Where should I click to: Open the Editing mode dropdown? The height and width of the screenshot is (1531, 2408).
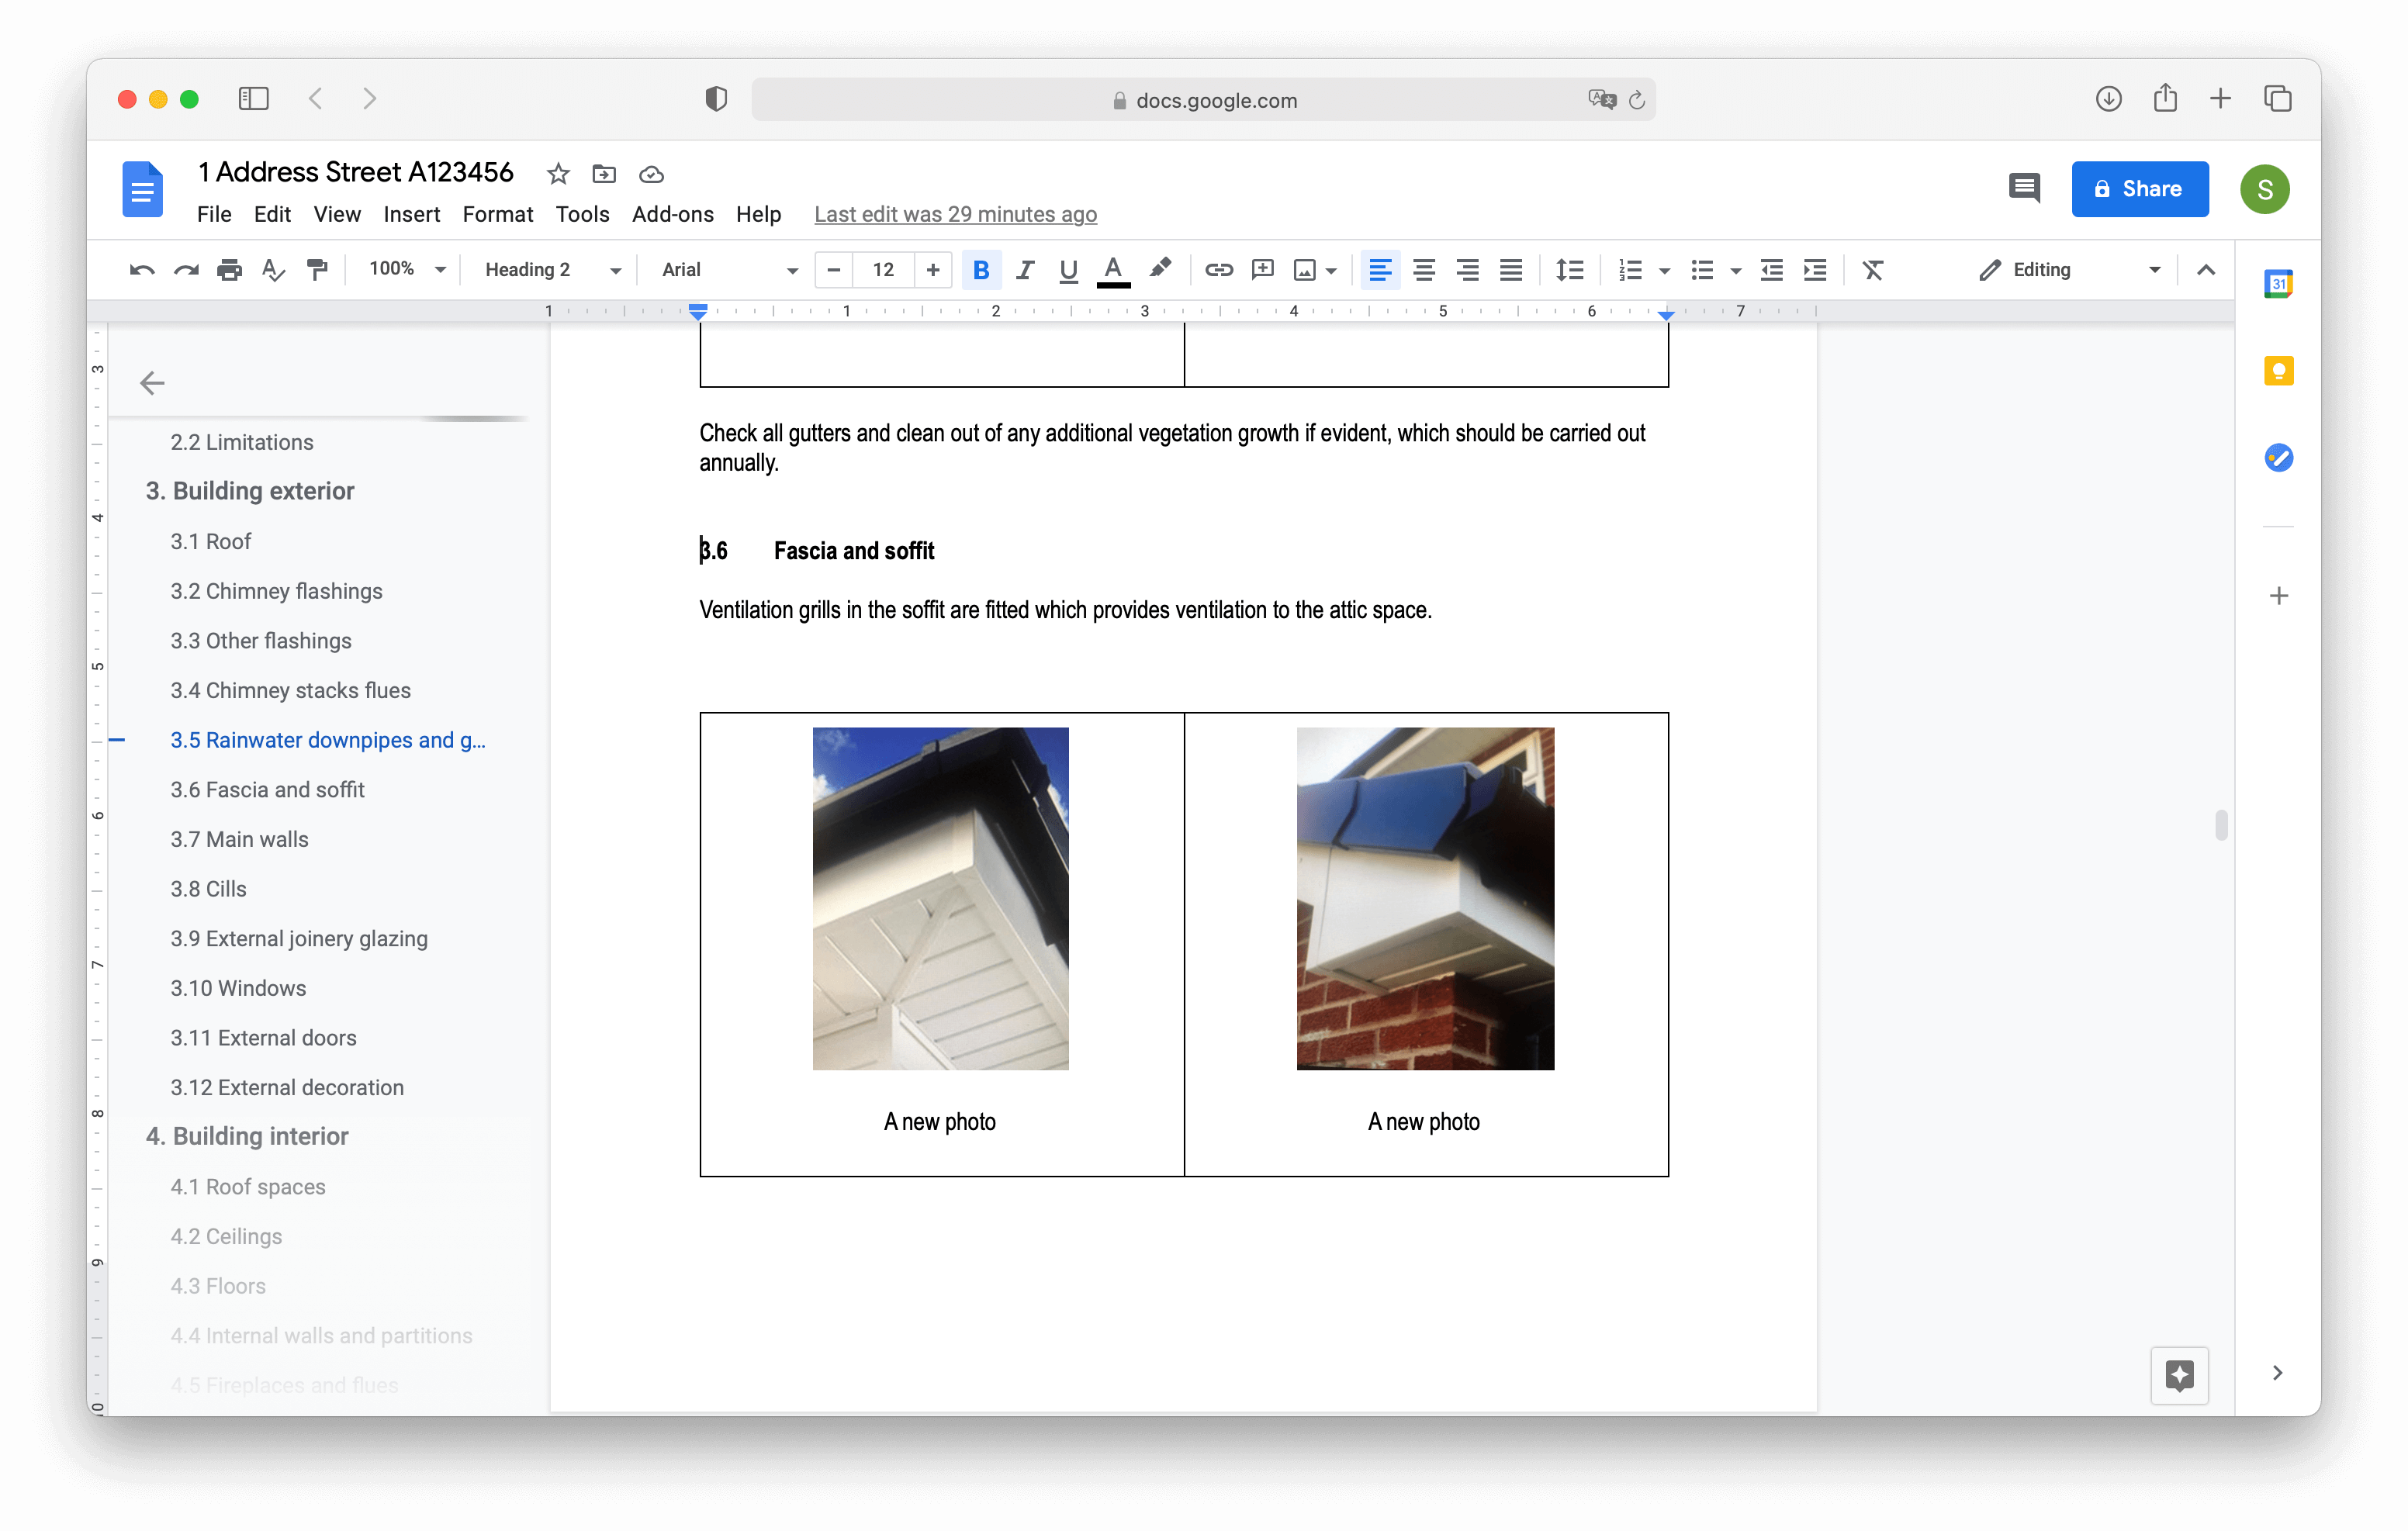(2069, 270)
